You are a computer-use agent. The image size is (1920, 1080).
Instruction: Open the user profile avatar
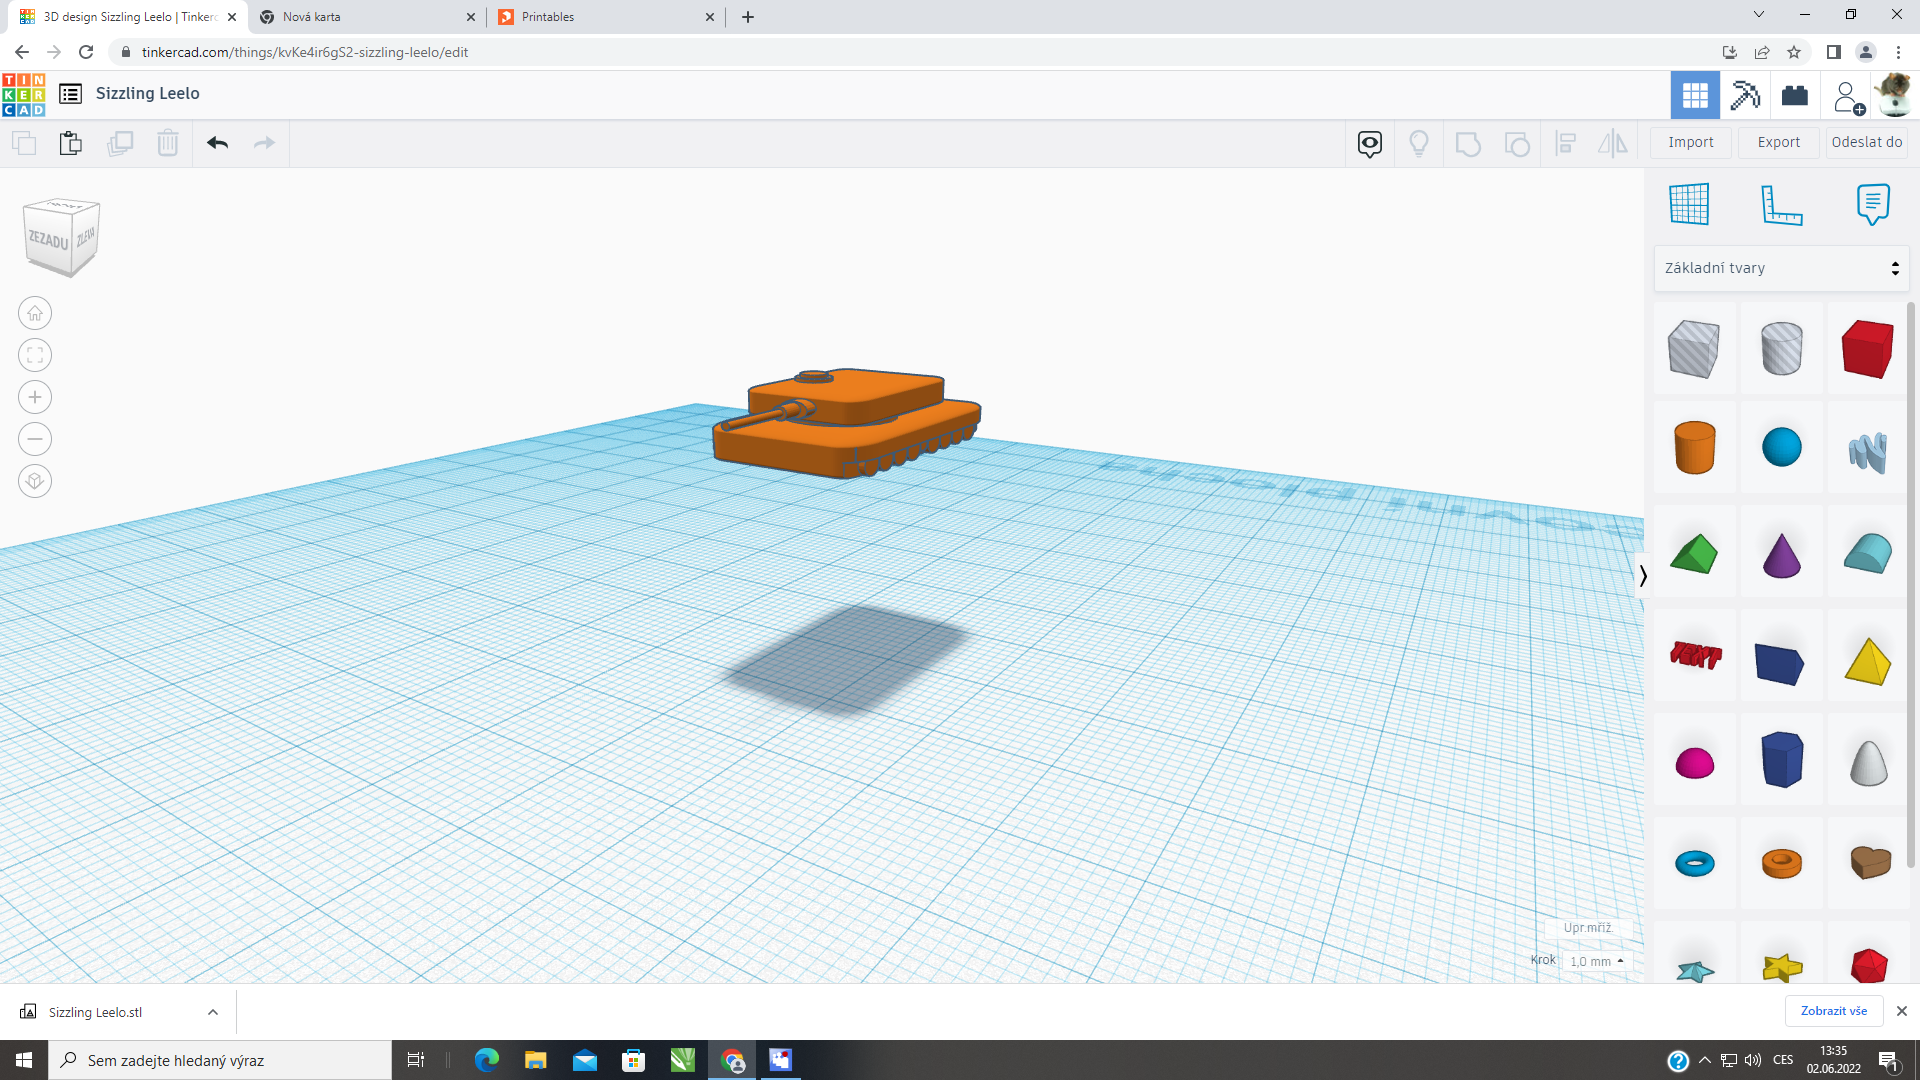[x=1895, y=95]
